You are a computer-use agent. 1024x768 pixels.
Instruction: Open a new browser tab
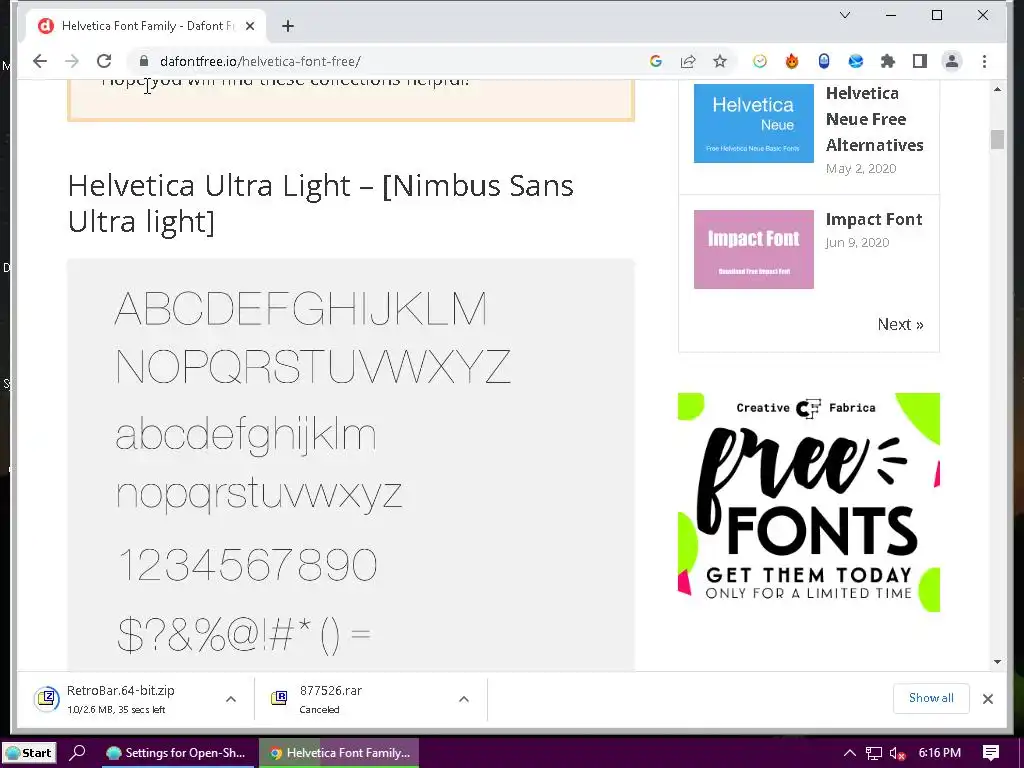[288, 26]
